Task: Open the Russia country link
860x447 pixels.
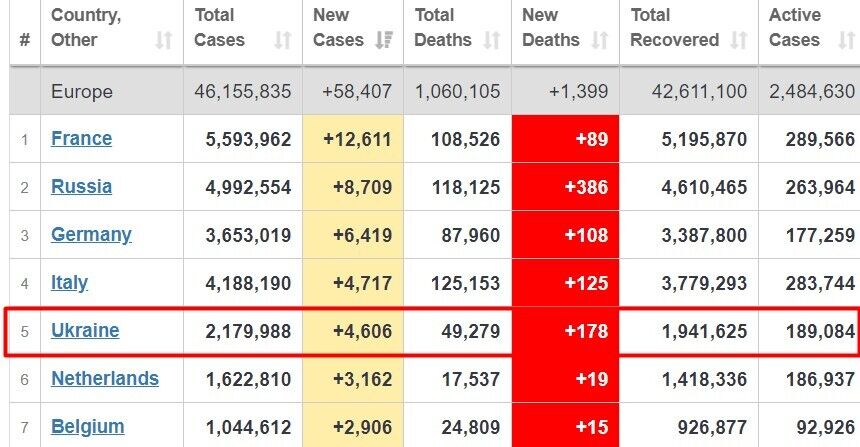Action: coord(81,187)
